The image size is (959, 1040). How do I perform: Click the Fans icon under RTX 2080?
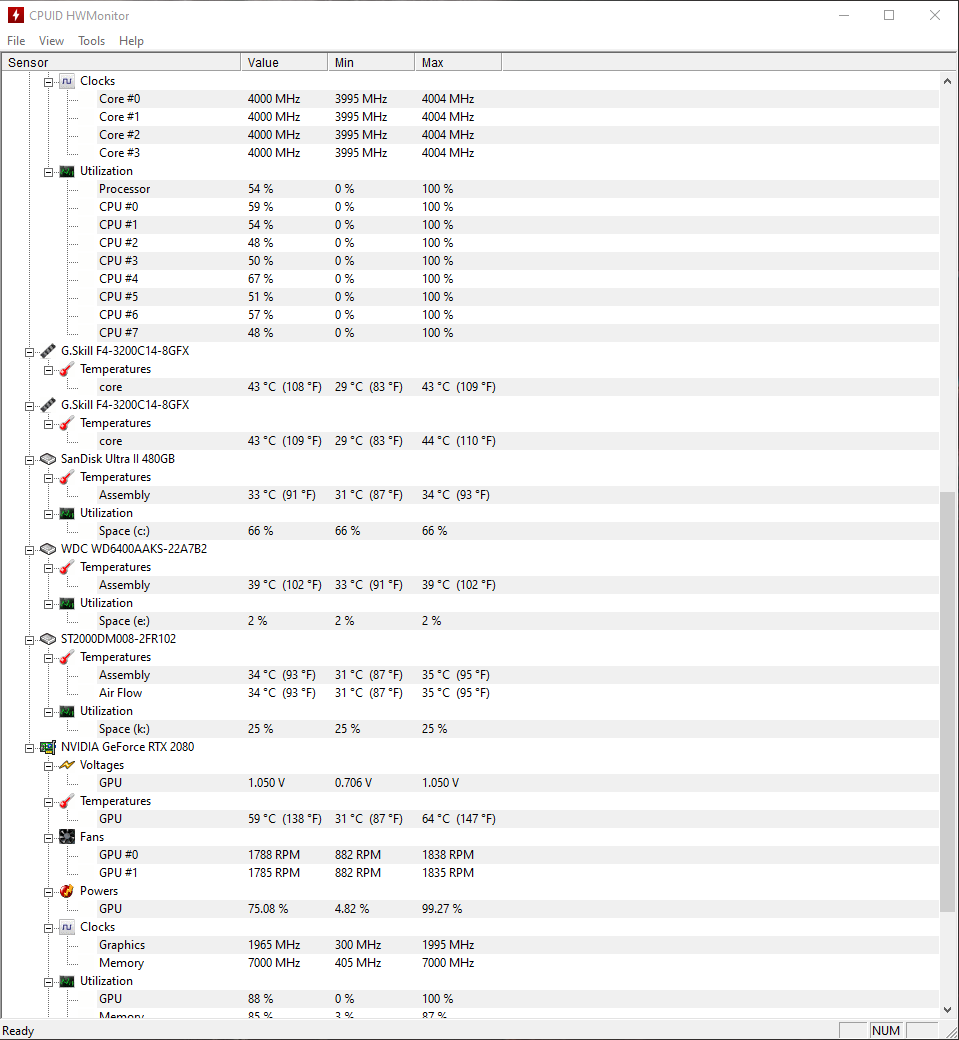pyautogui.click(x=66, y=837)
